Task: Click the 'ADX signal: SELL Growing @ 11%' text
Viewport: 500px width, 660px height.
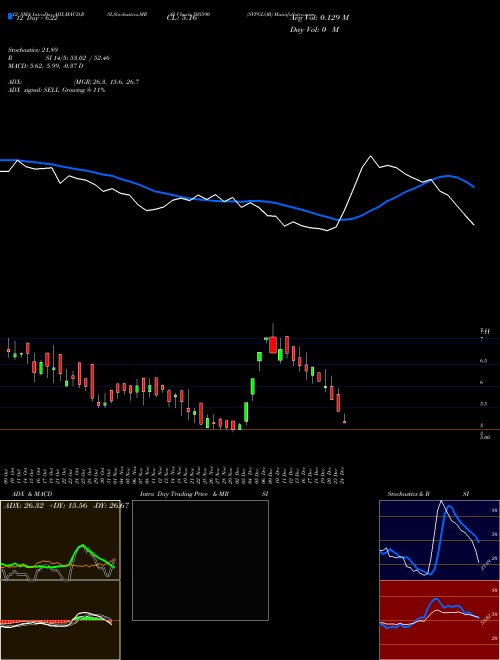Action: click(x=56, y=90)
